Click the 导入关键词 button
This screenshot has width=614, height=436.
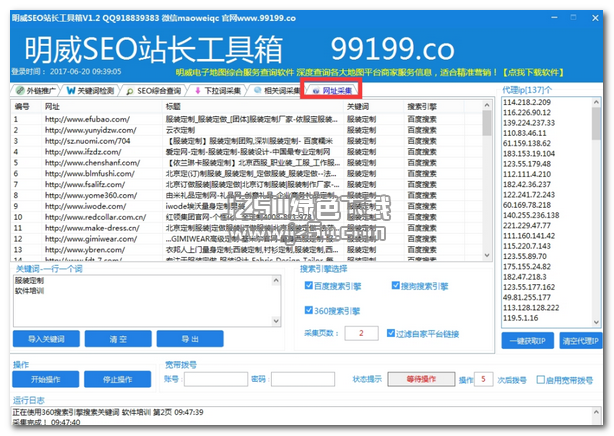[46, 339]
